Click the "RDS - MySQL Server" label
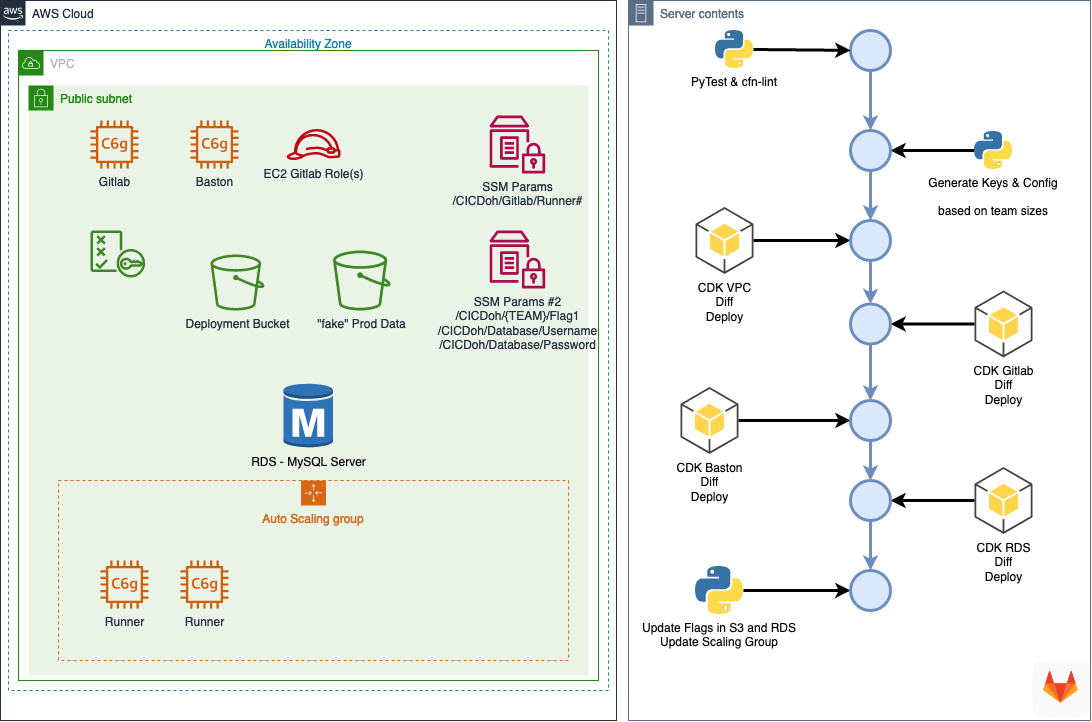This screenshot has height=722, width=1092. click(309, 462)
